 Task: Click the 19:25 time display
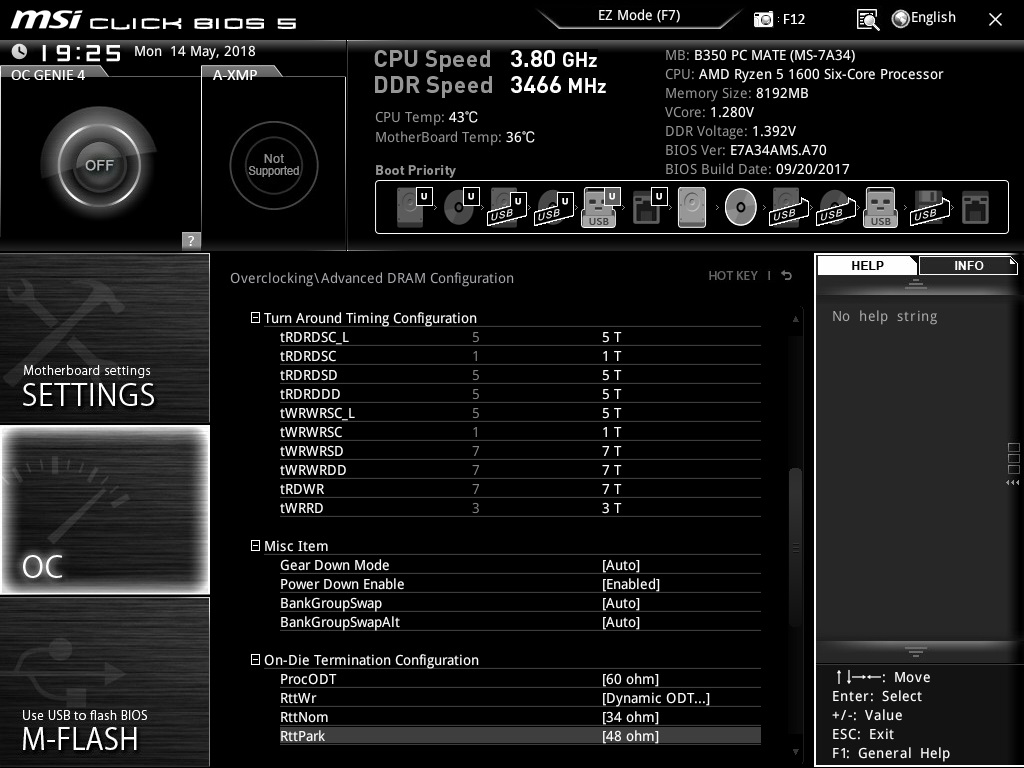coord(80,52)
